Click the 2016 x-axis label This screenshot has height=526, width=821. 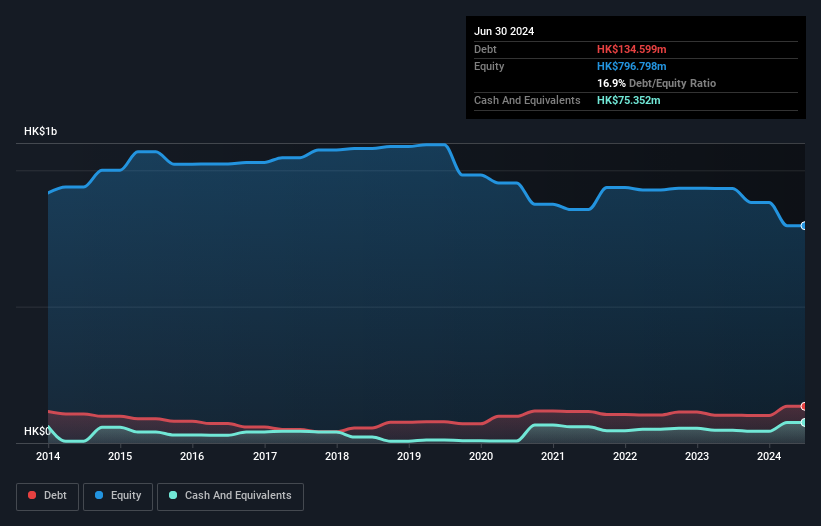pyautogui.click(x=192, y=456)
